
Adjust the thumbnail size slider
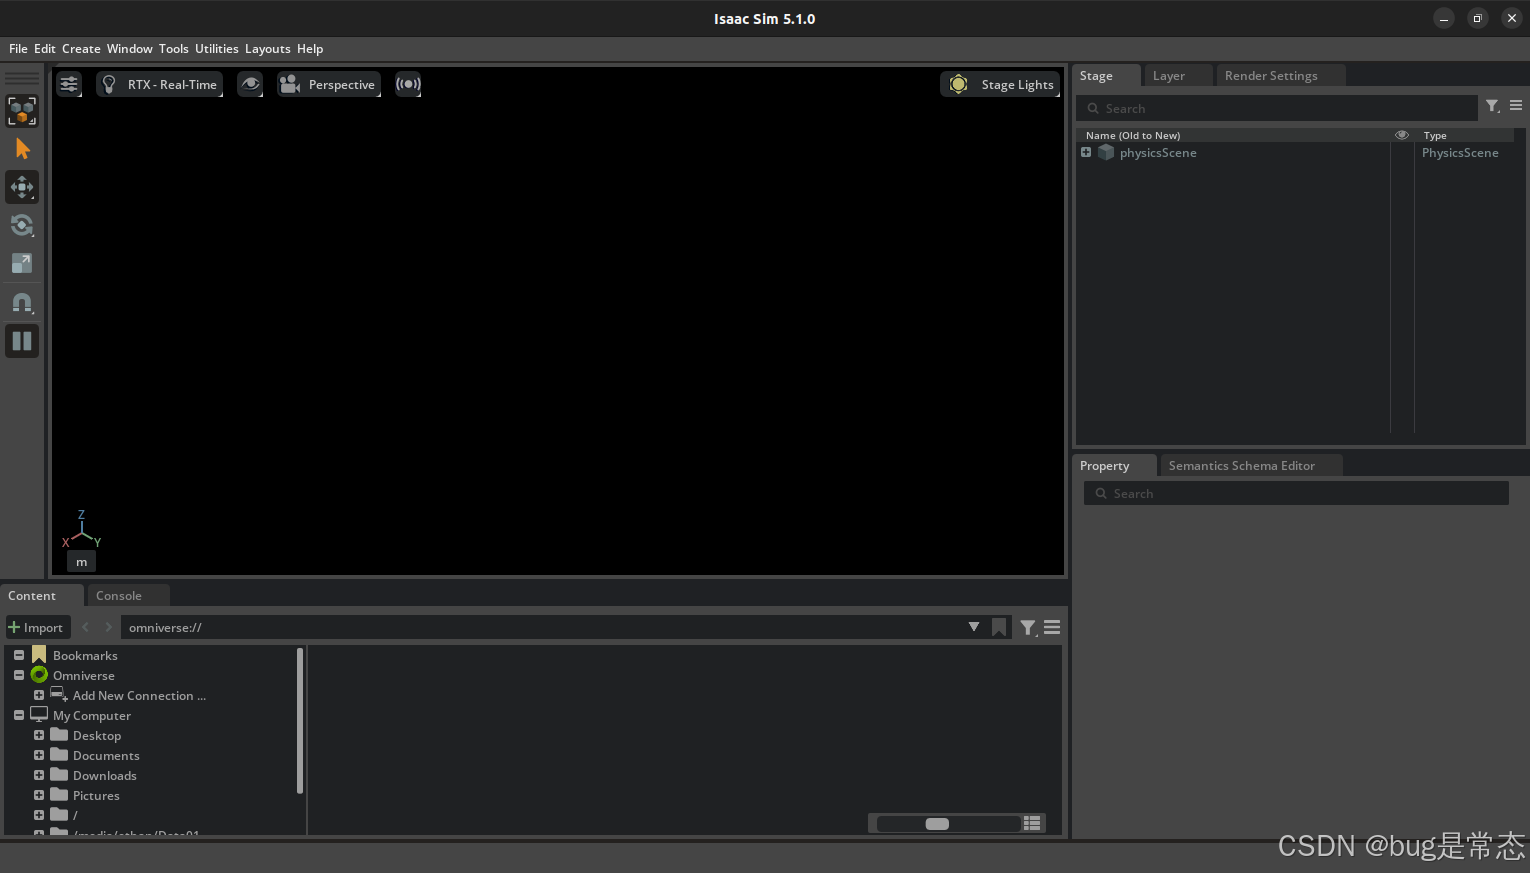click(948, 824)
